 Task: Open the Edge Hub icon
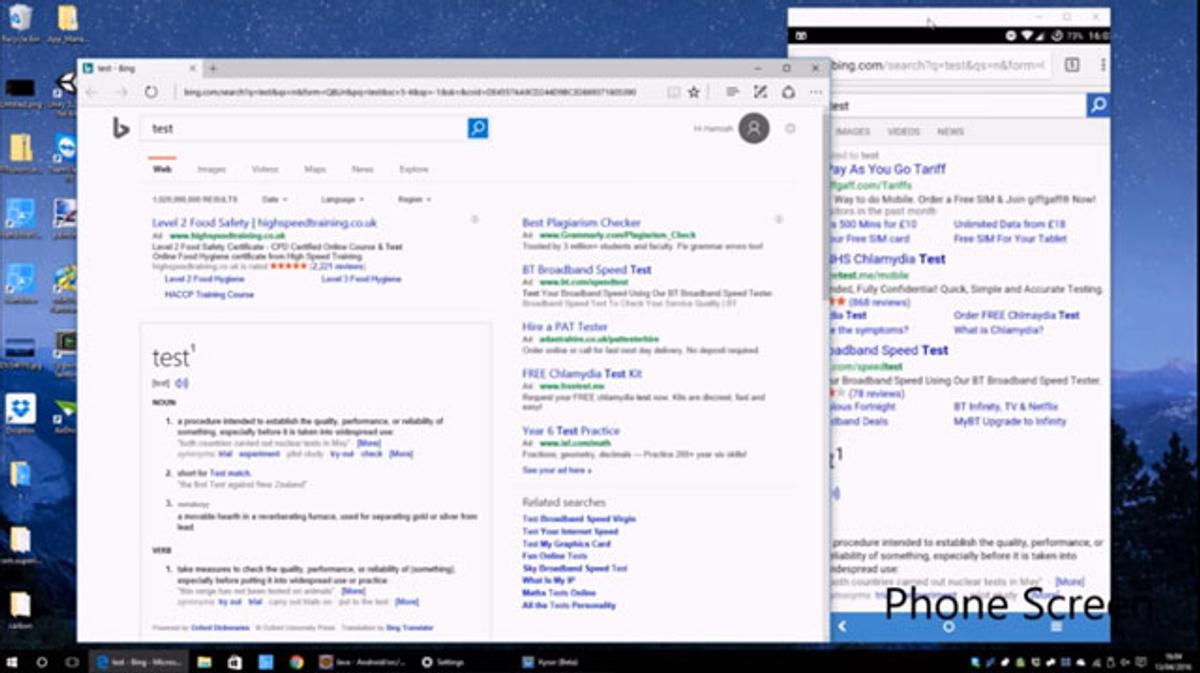click(x=733, y=92)
